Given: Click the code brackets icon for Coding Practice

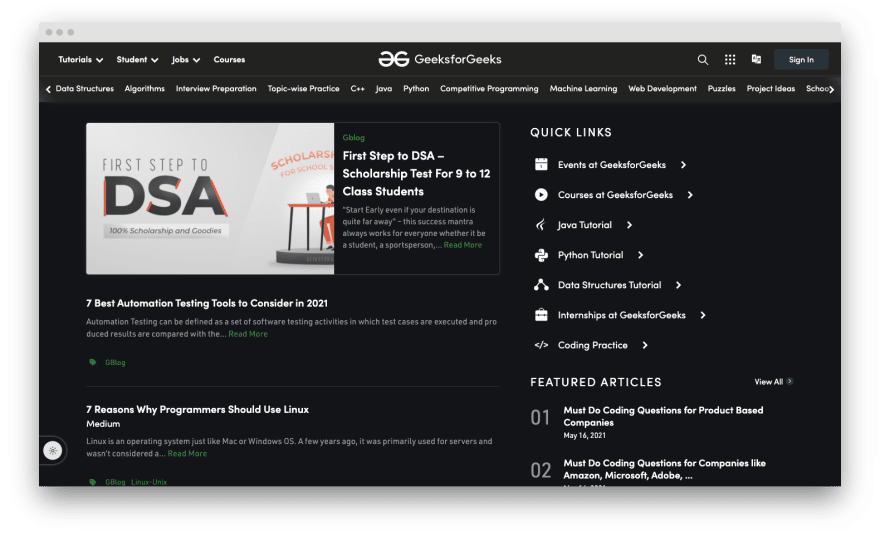Looking at the screenshot, I should tap(541, 345).
